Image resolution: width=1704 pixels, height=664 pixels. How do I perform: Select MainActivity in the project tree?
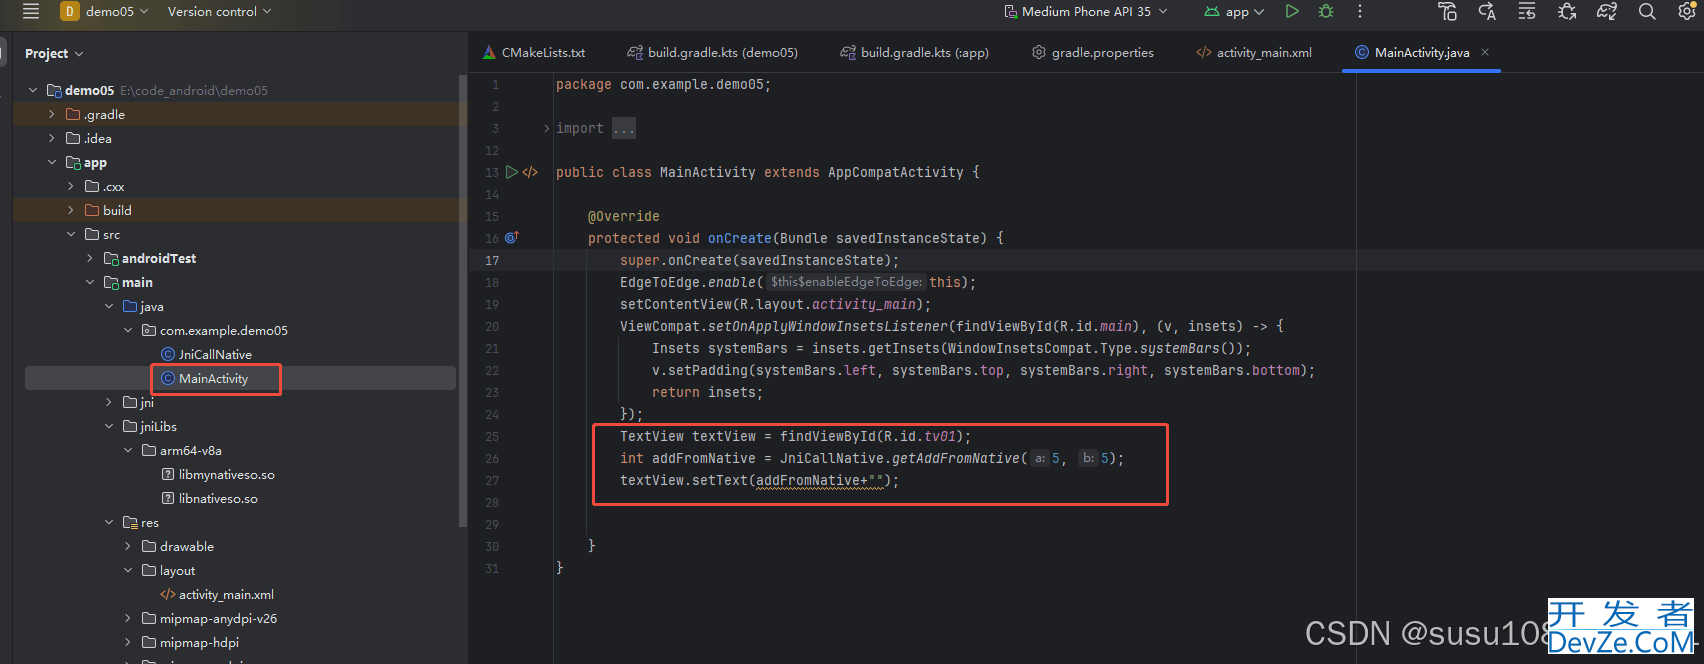click(213, 378)
